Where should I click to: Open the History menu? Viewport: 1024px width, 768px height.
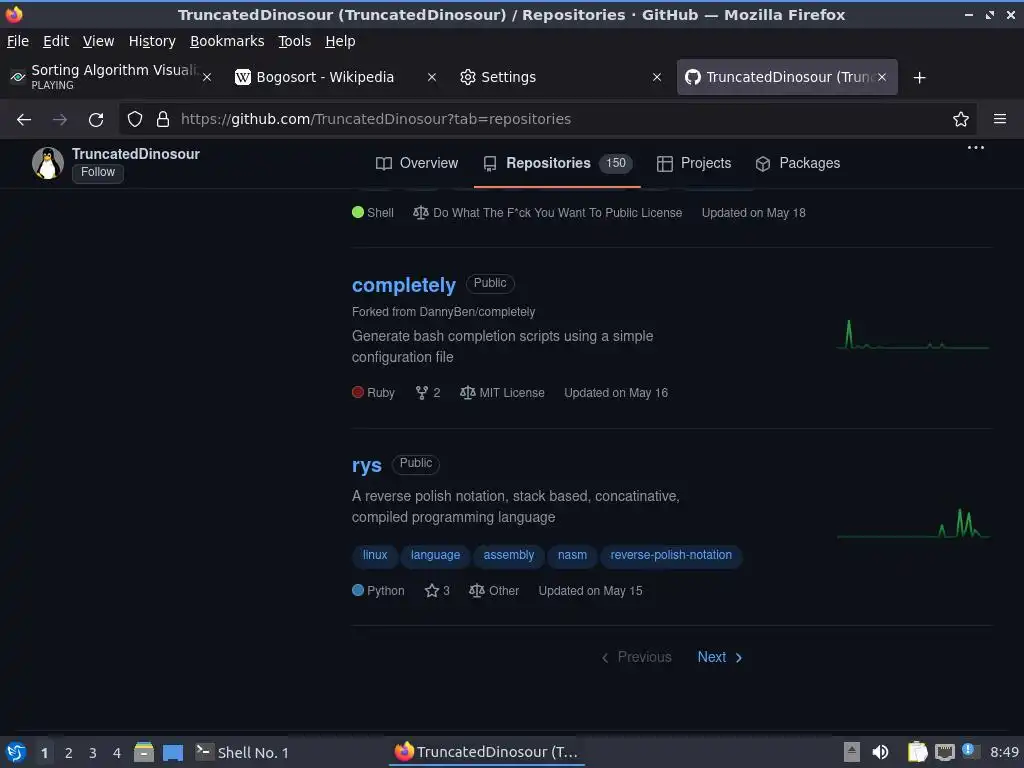152,41
